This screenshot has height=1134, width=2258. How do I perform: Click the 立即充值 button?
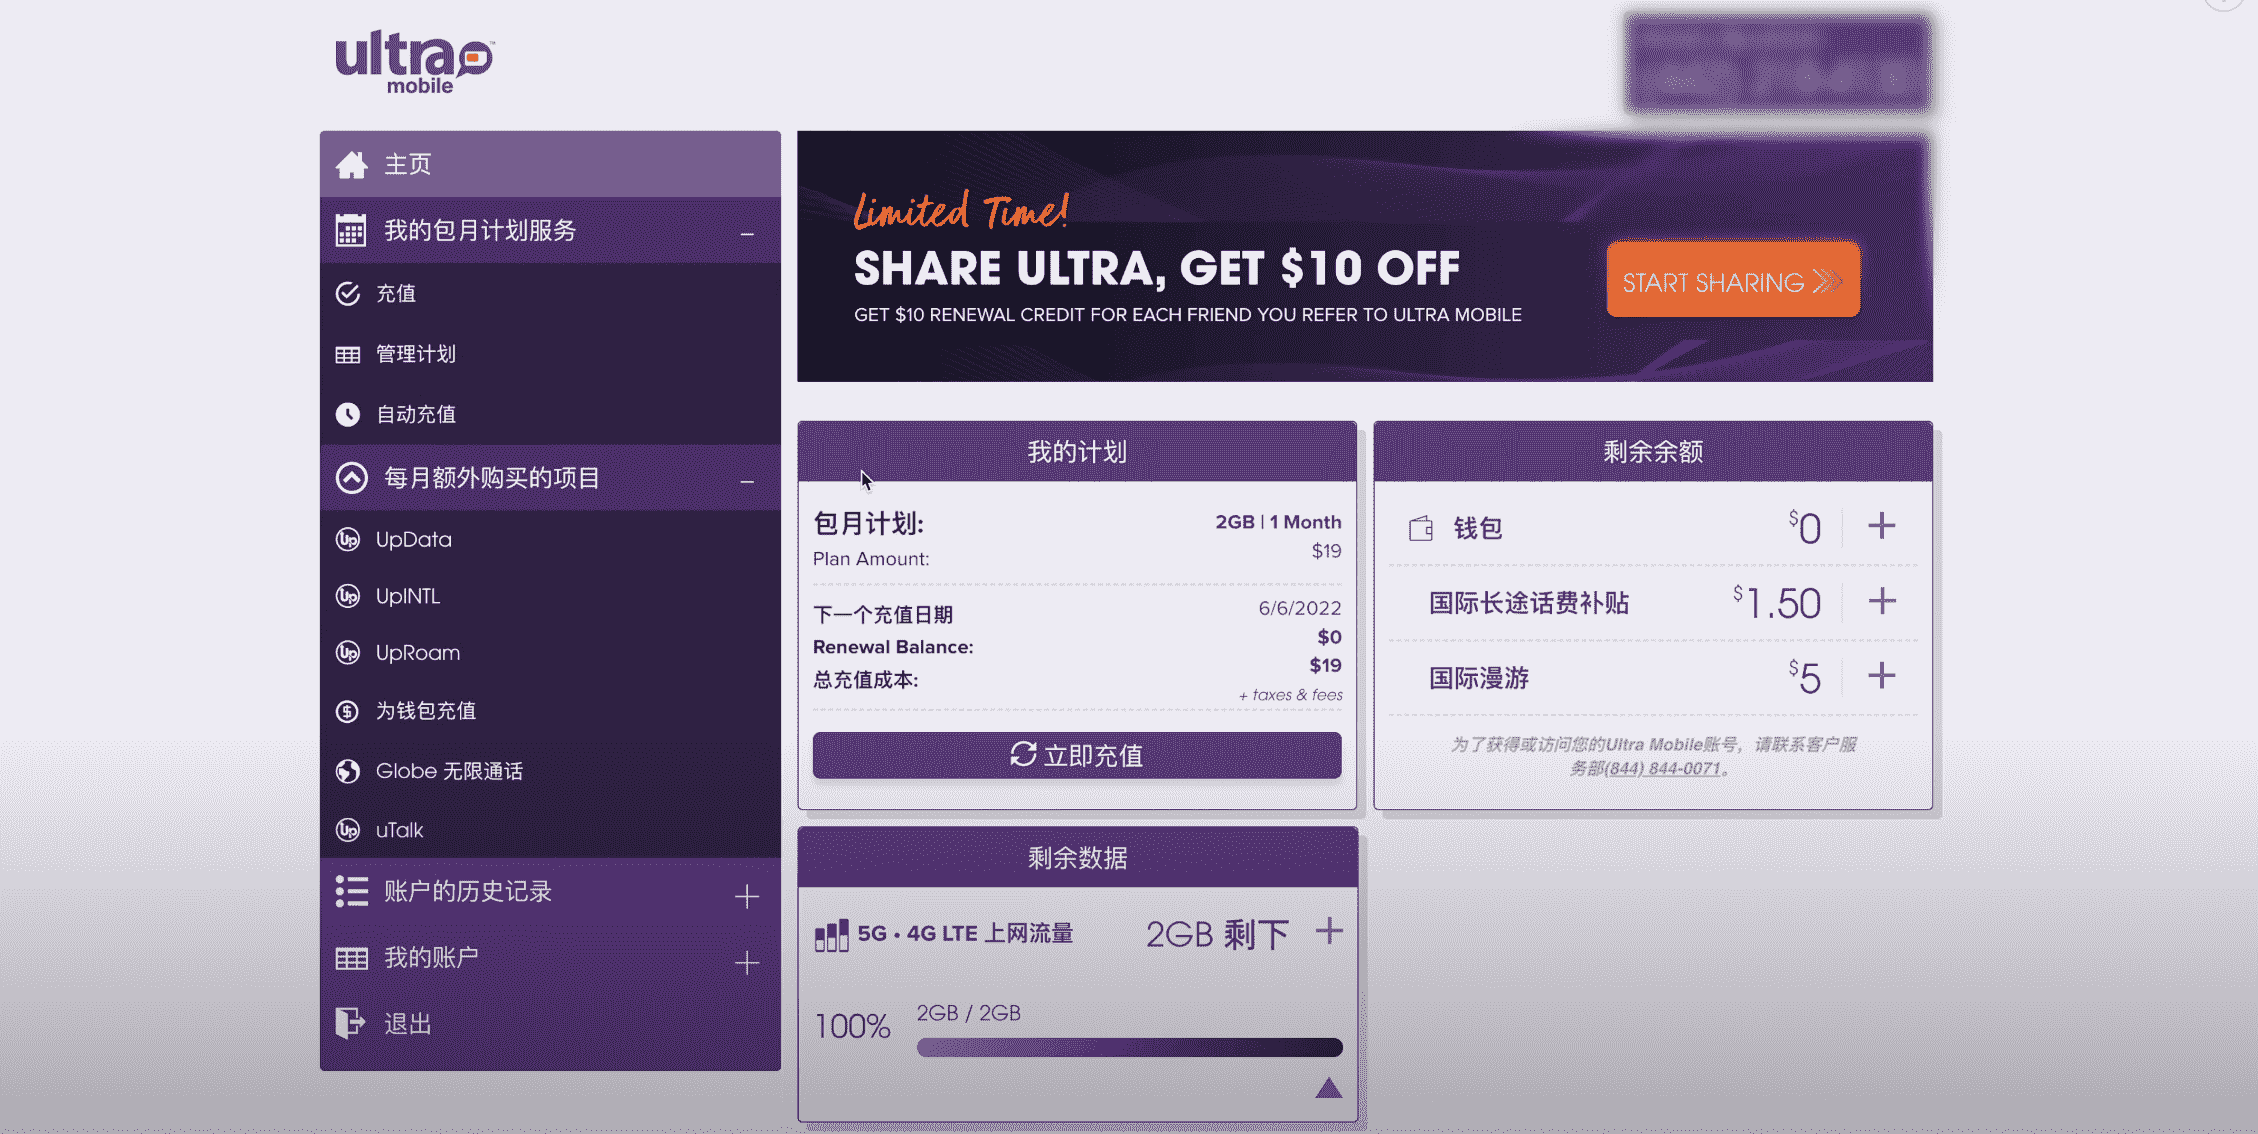(x=1077, y=755)
